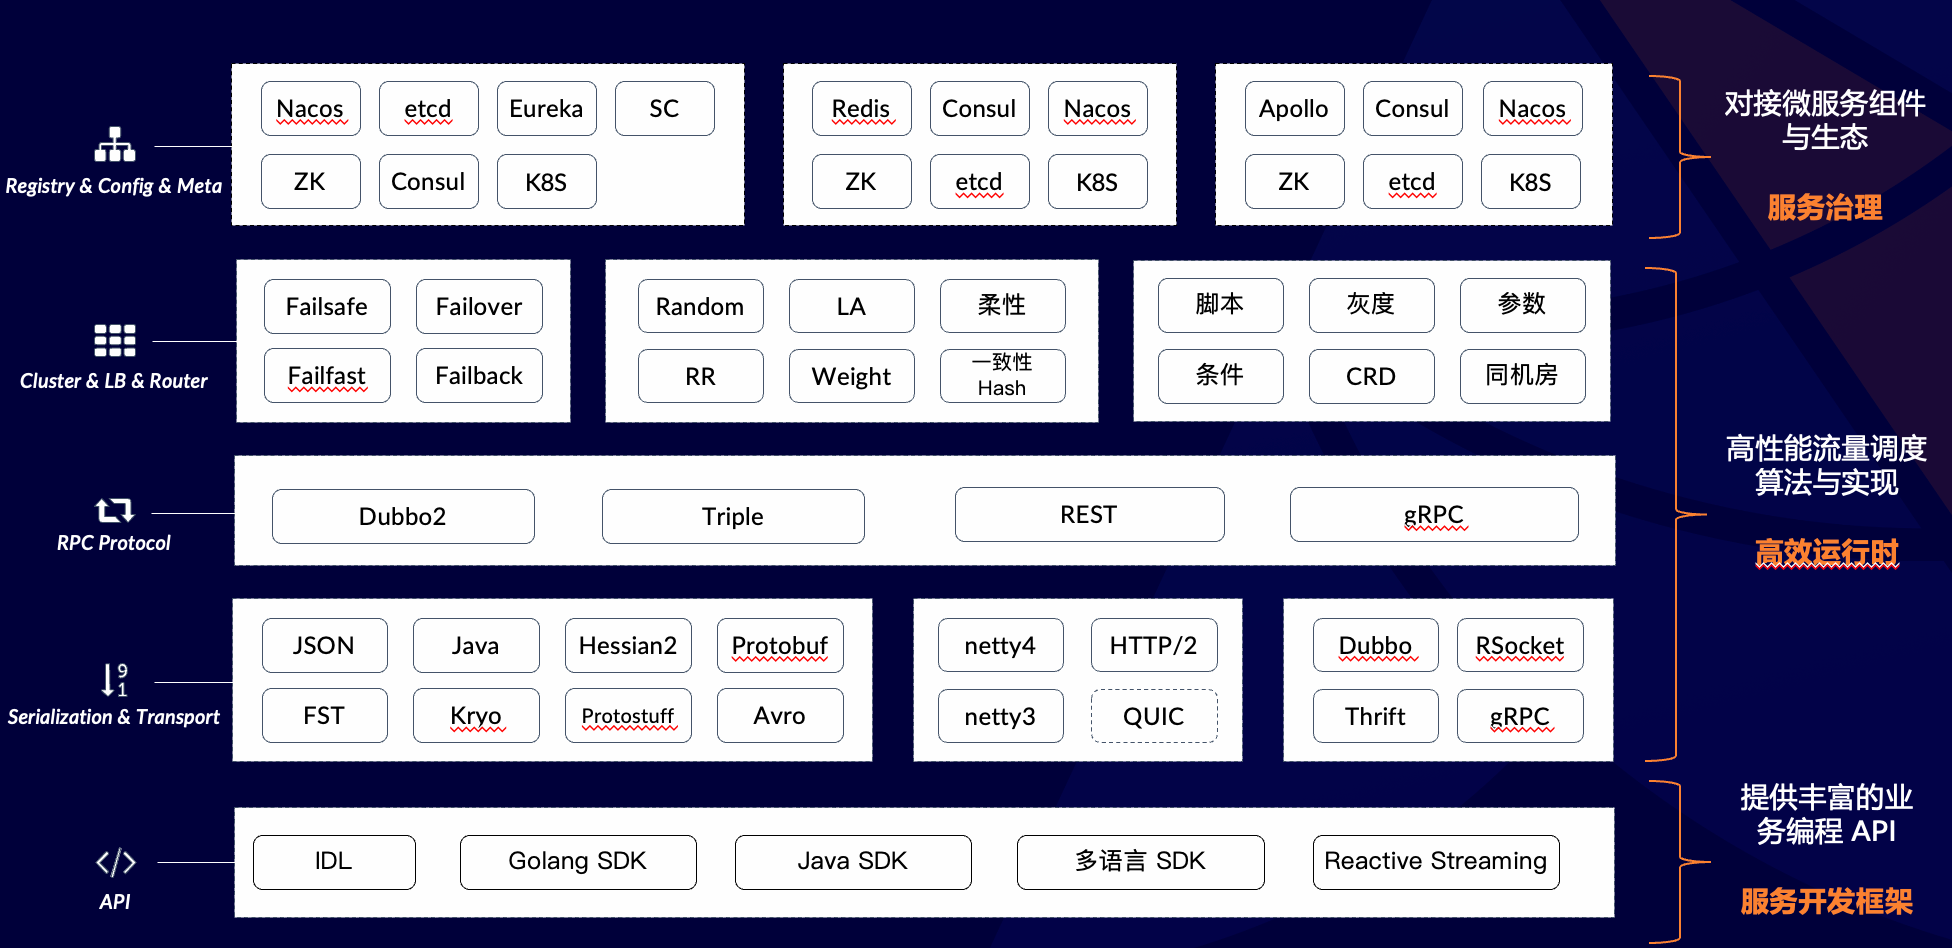The width and height of the screenshot is (1952, 948).
Task: Click the RPC Protocol loop arrows icon
Action: [114, 511]
